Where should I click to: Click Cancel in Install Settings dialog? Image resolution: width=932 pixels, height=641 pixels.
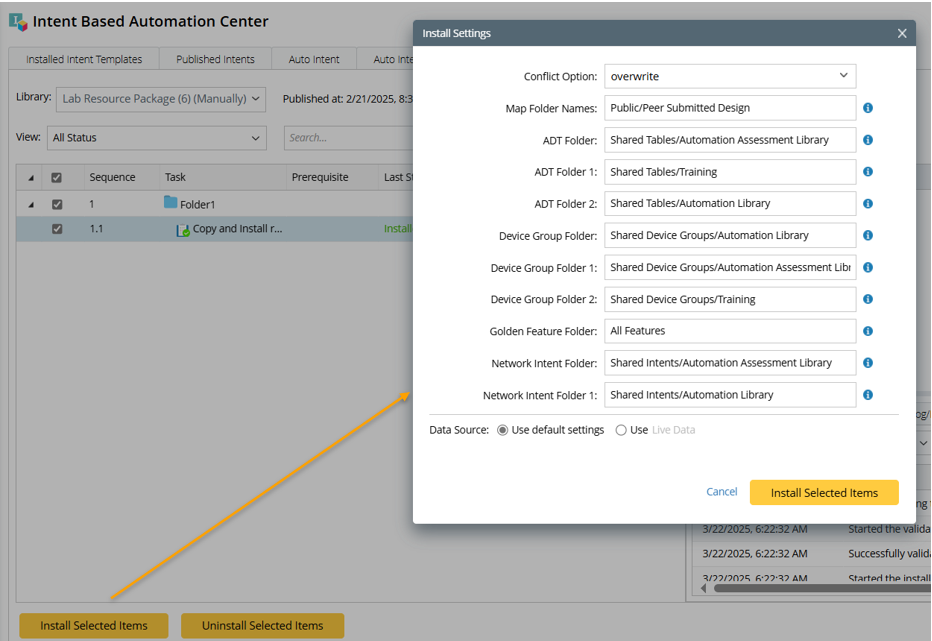[x=721, y=492]
